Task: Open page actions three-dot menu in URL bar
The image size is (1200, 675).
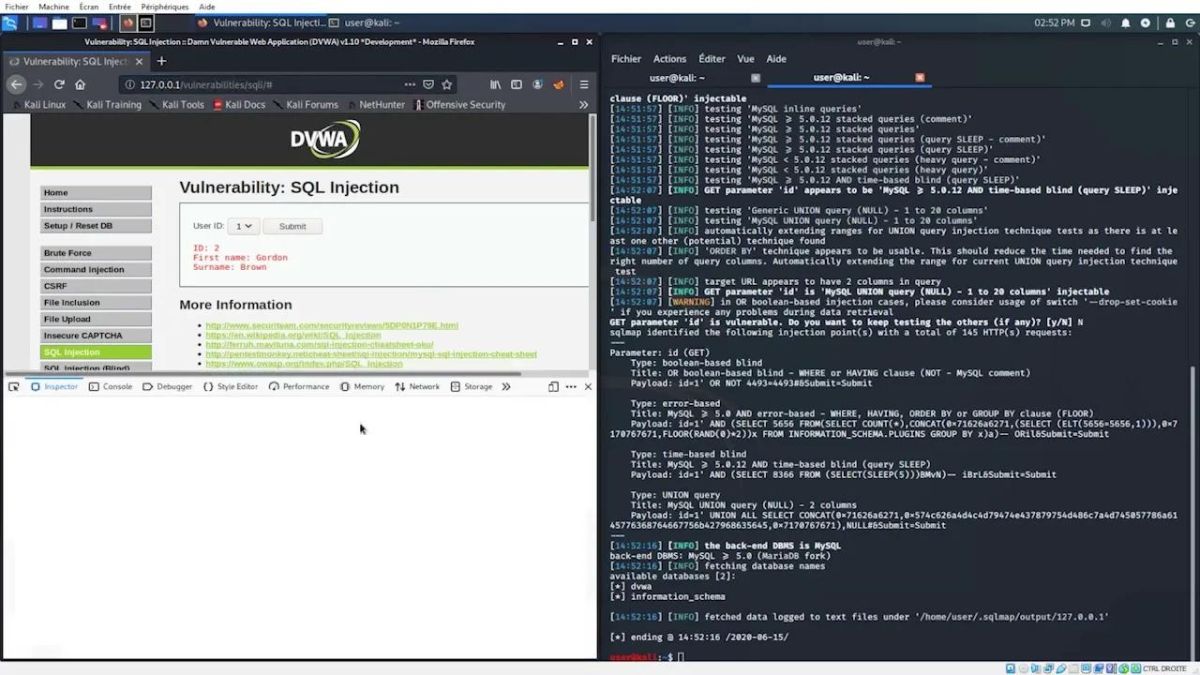Action: [410, 85]
